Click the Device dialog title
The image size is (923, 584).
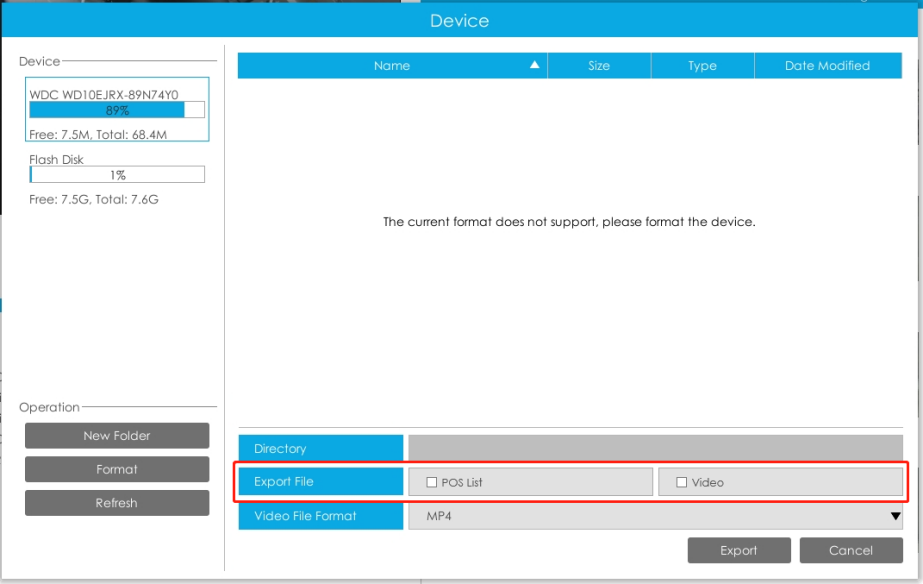point(460,21)
